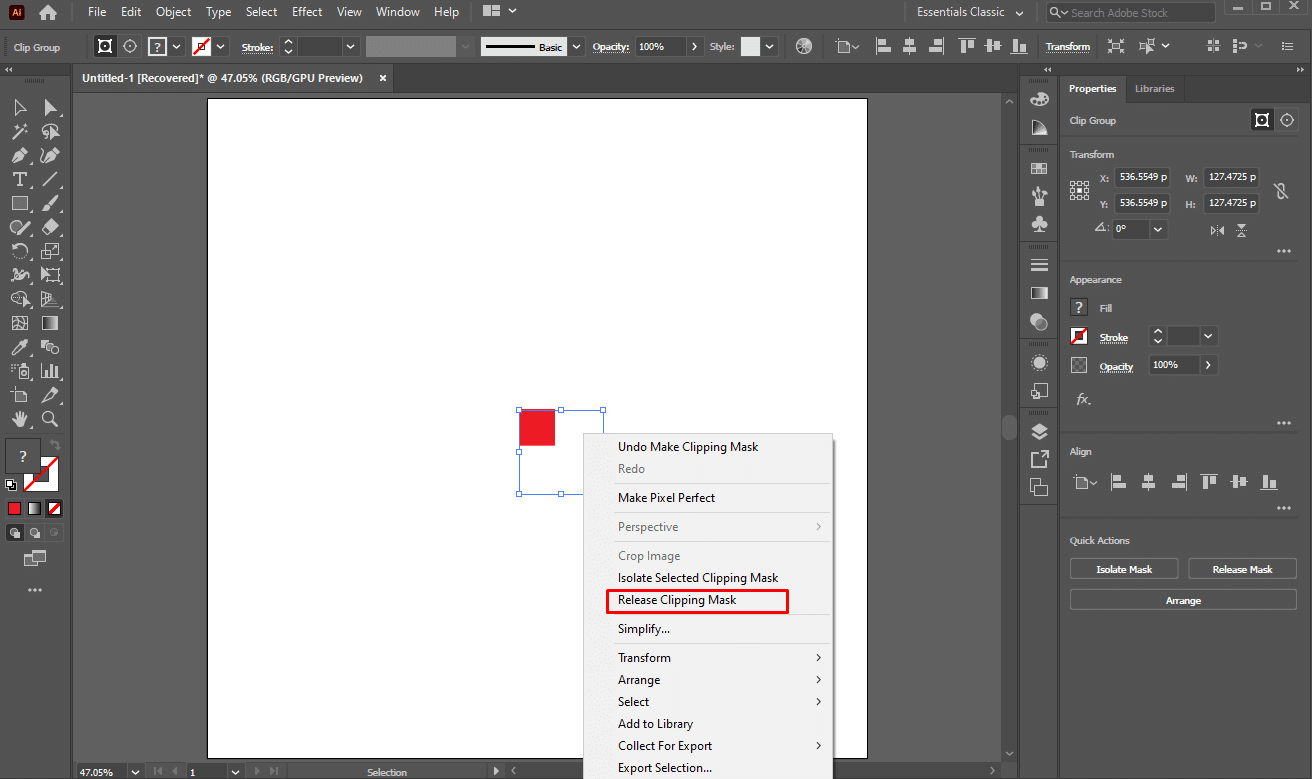Select the Type tool
1312x779 pixels.
(x=19, y=179)
